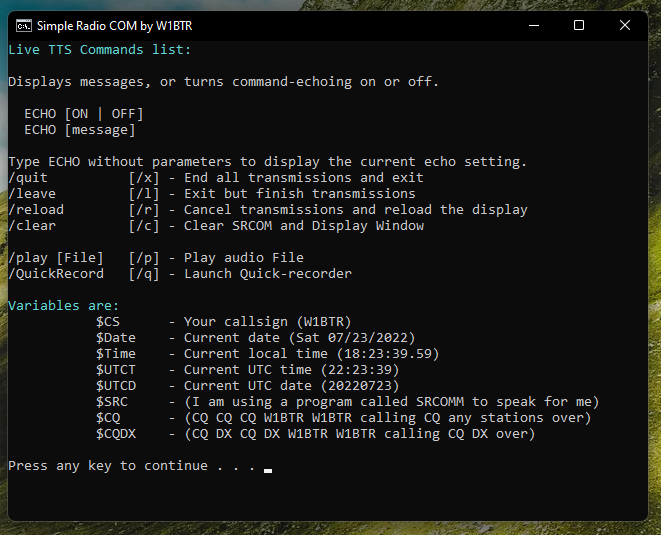Screen dimensions: 661x535
Task: Click the '/QuickRecord' command text
Action: click(56, 274)
